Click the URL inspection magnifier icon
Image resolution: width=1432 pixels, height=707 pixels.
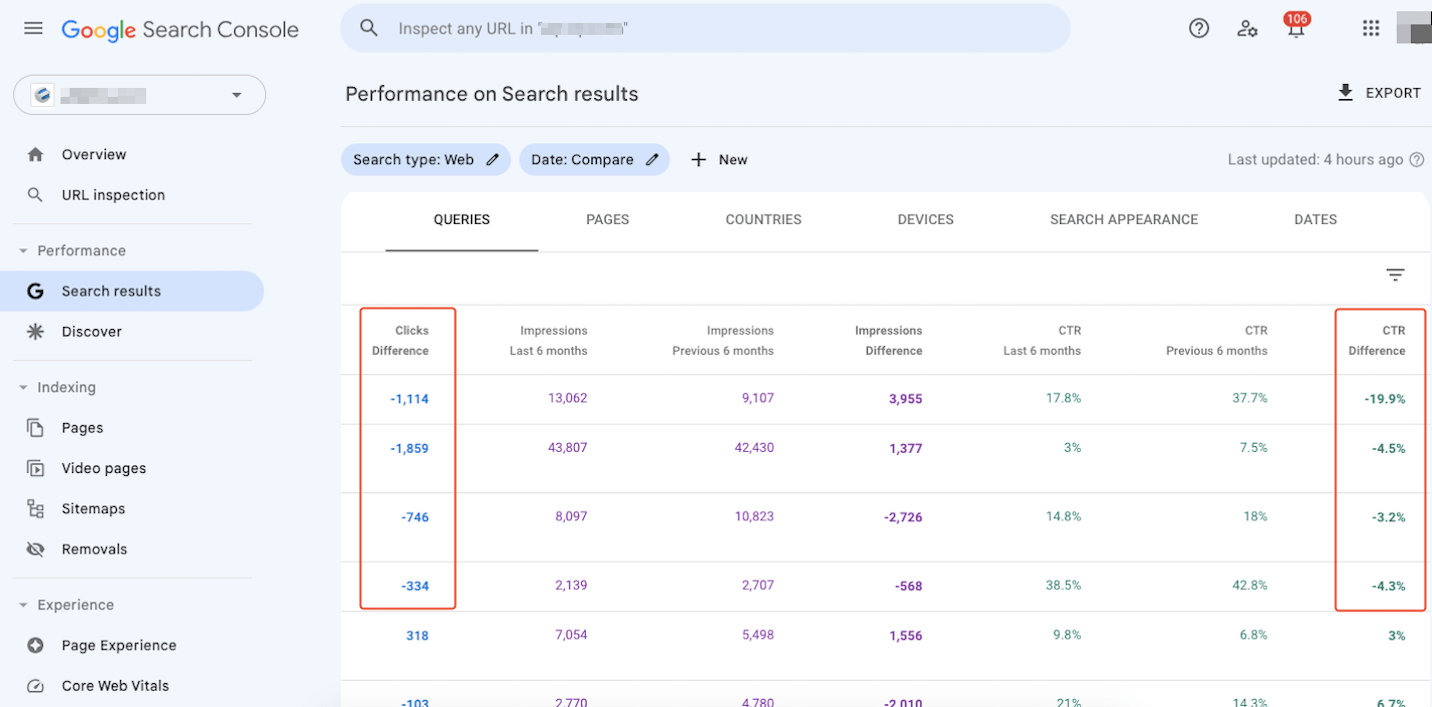tap(36, 195)
